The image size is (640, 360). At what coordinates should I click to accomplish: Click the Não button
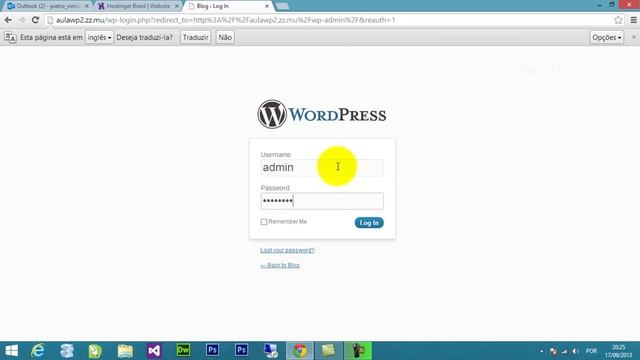coord(225,37)
